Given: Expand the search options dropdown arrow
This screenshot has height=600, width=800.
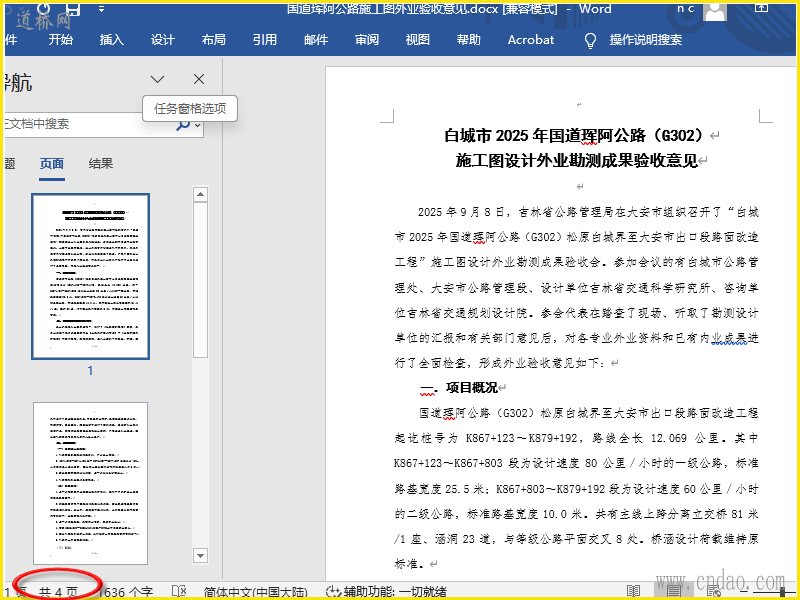Looking at the screenshot, I should point(198,125).
